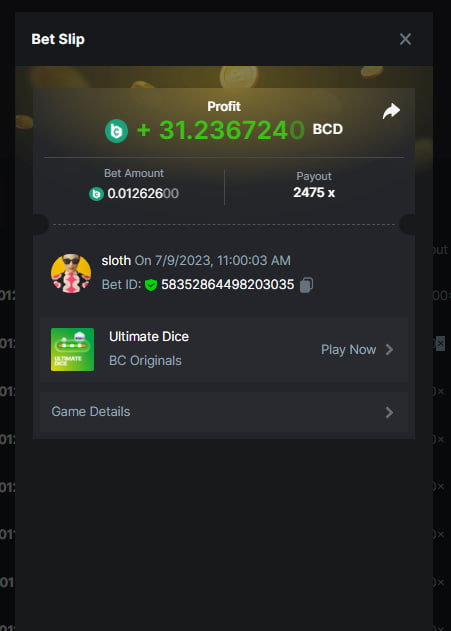Image resolution: width=451 pixels, height=631 pixels.
Task: Click the Bet ID number 58352864498203035
Action: point(228,285)
